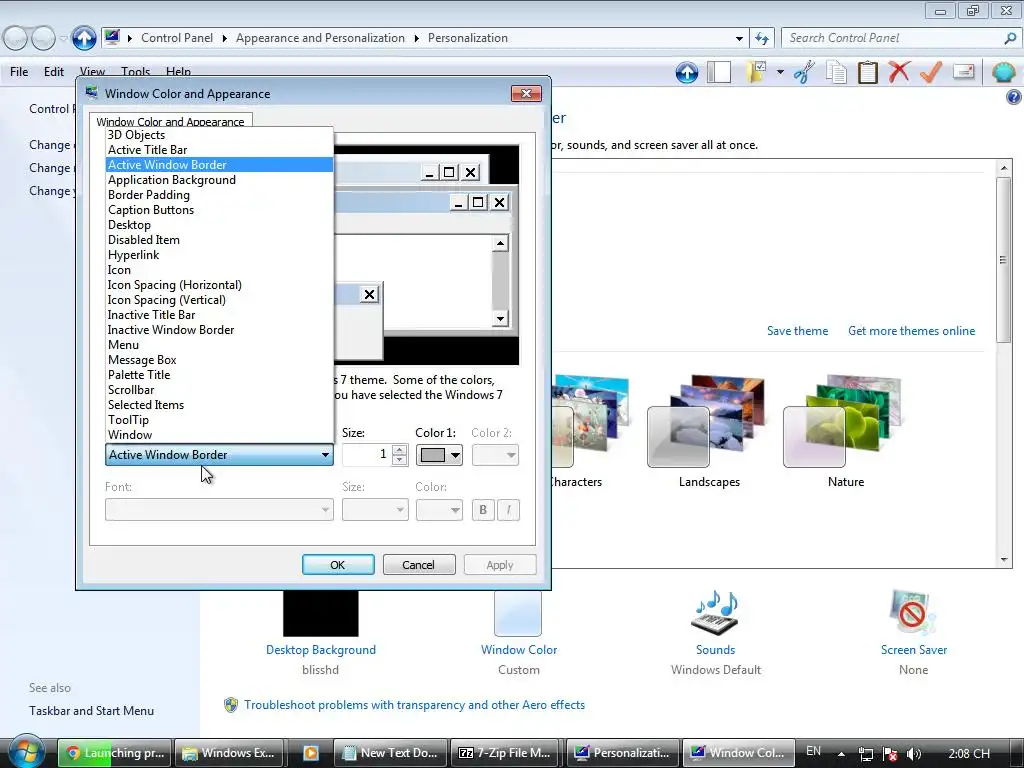Select Desktop in item list
The image size is (1024, 768).
[x=219, y=225]
